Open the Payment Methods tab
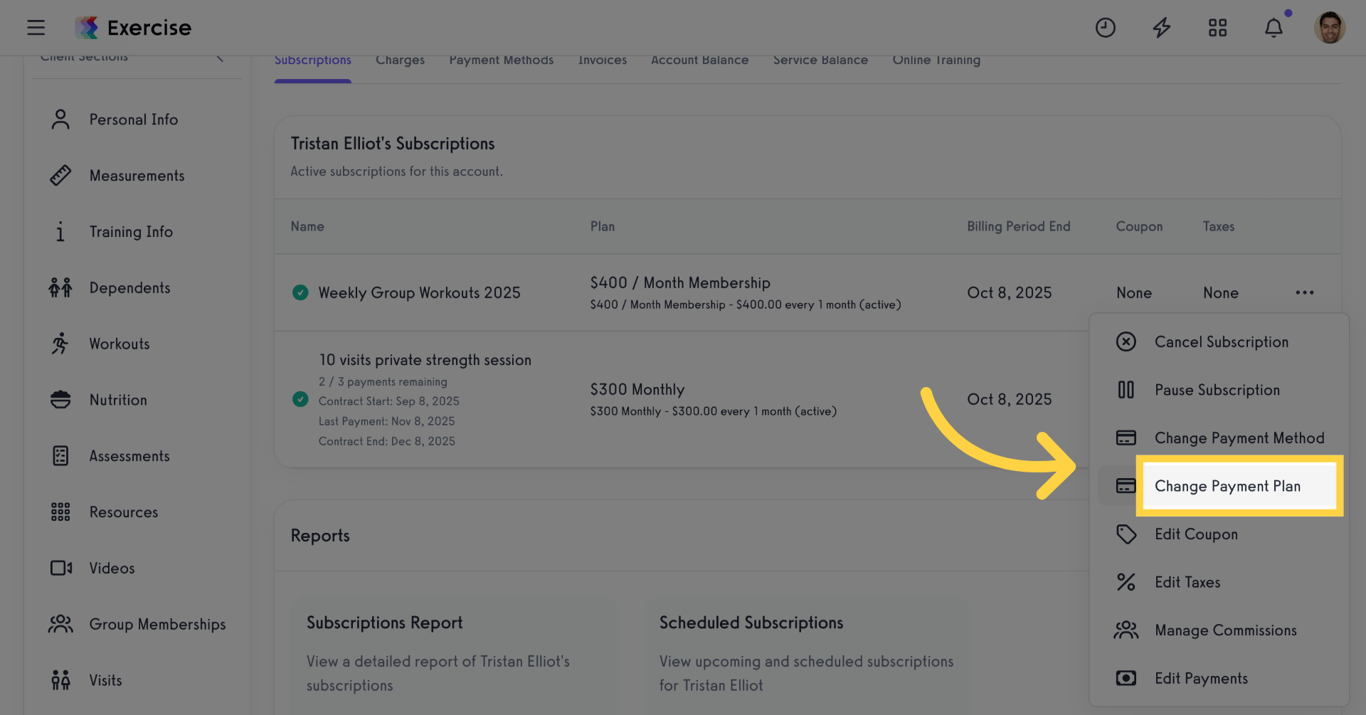 [x=501, y=60]
